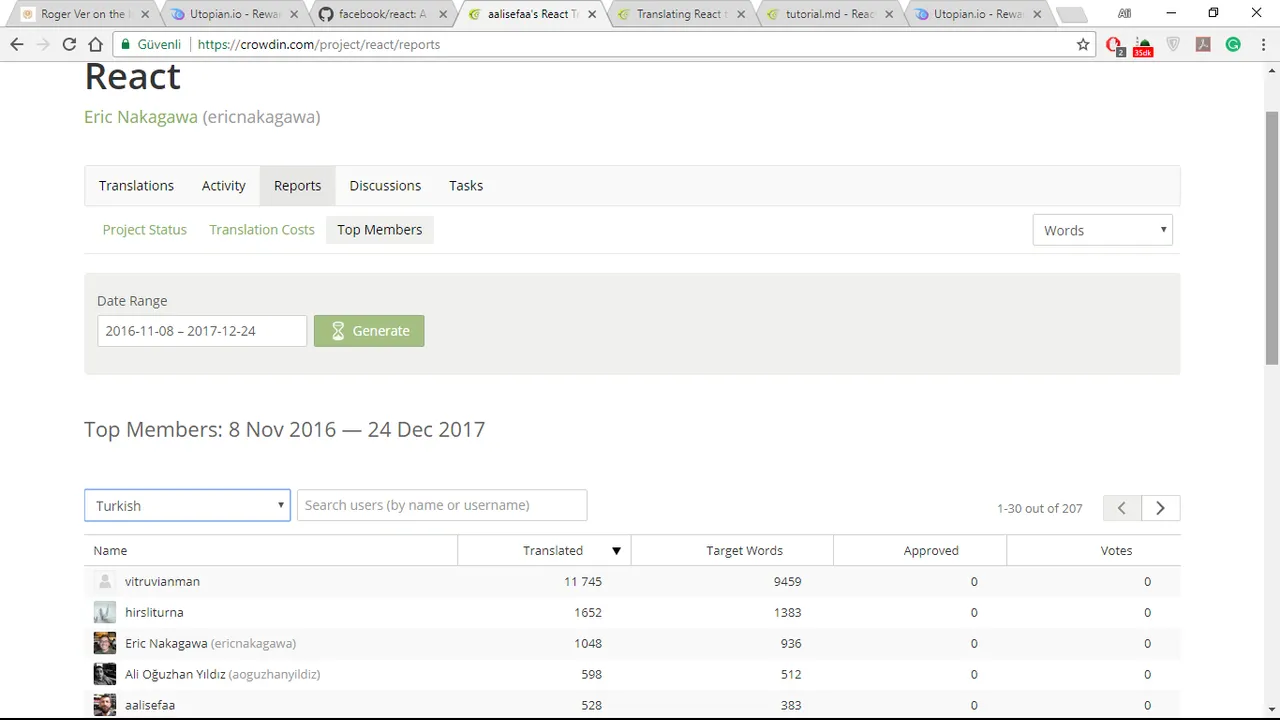Sort by Translated column arrow

616,551
